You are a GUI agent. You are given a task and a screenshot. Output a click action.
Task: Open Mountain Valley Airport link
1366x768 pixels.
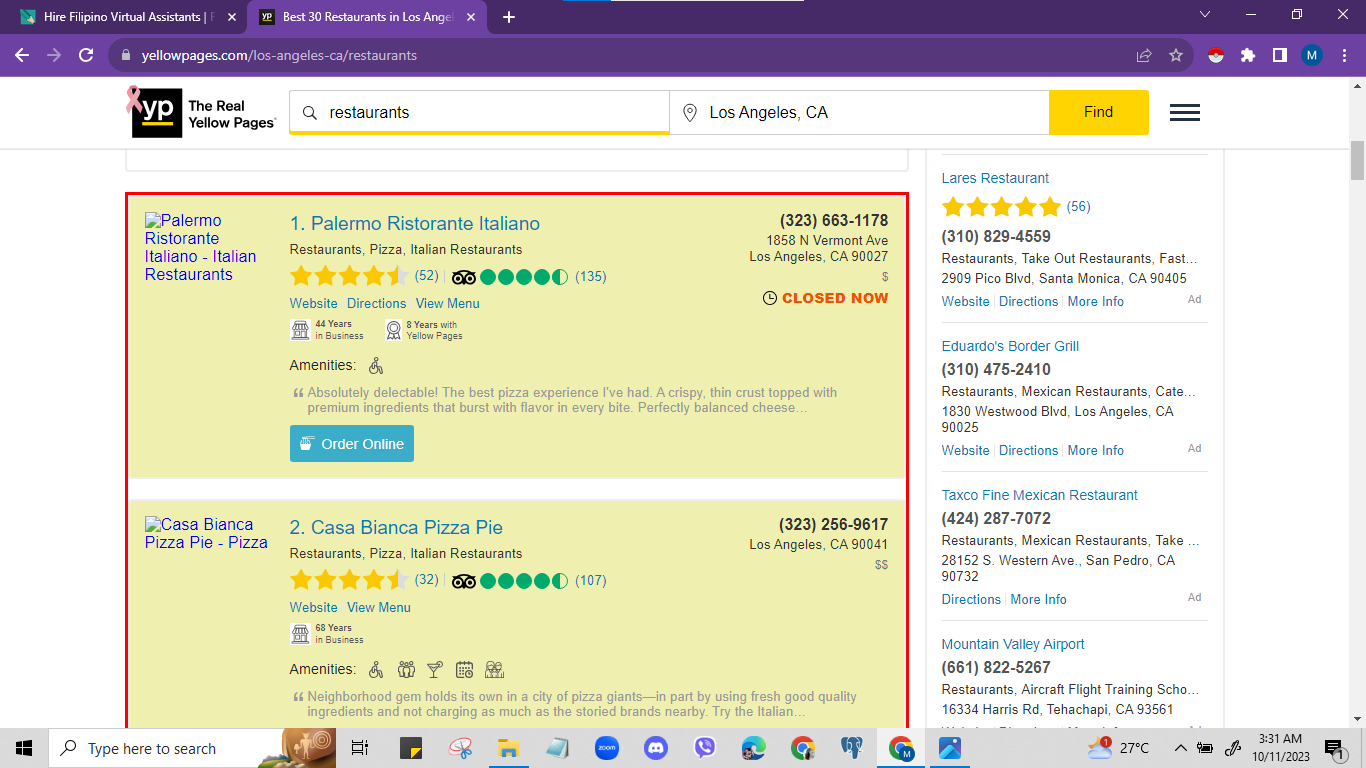pyautogui.click(x=1013, y=644)
